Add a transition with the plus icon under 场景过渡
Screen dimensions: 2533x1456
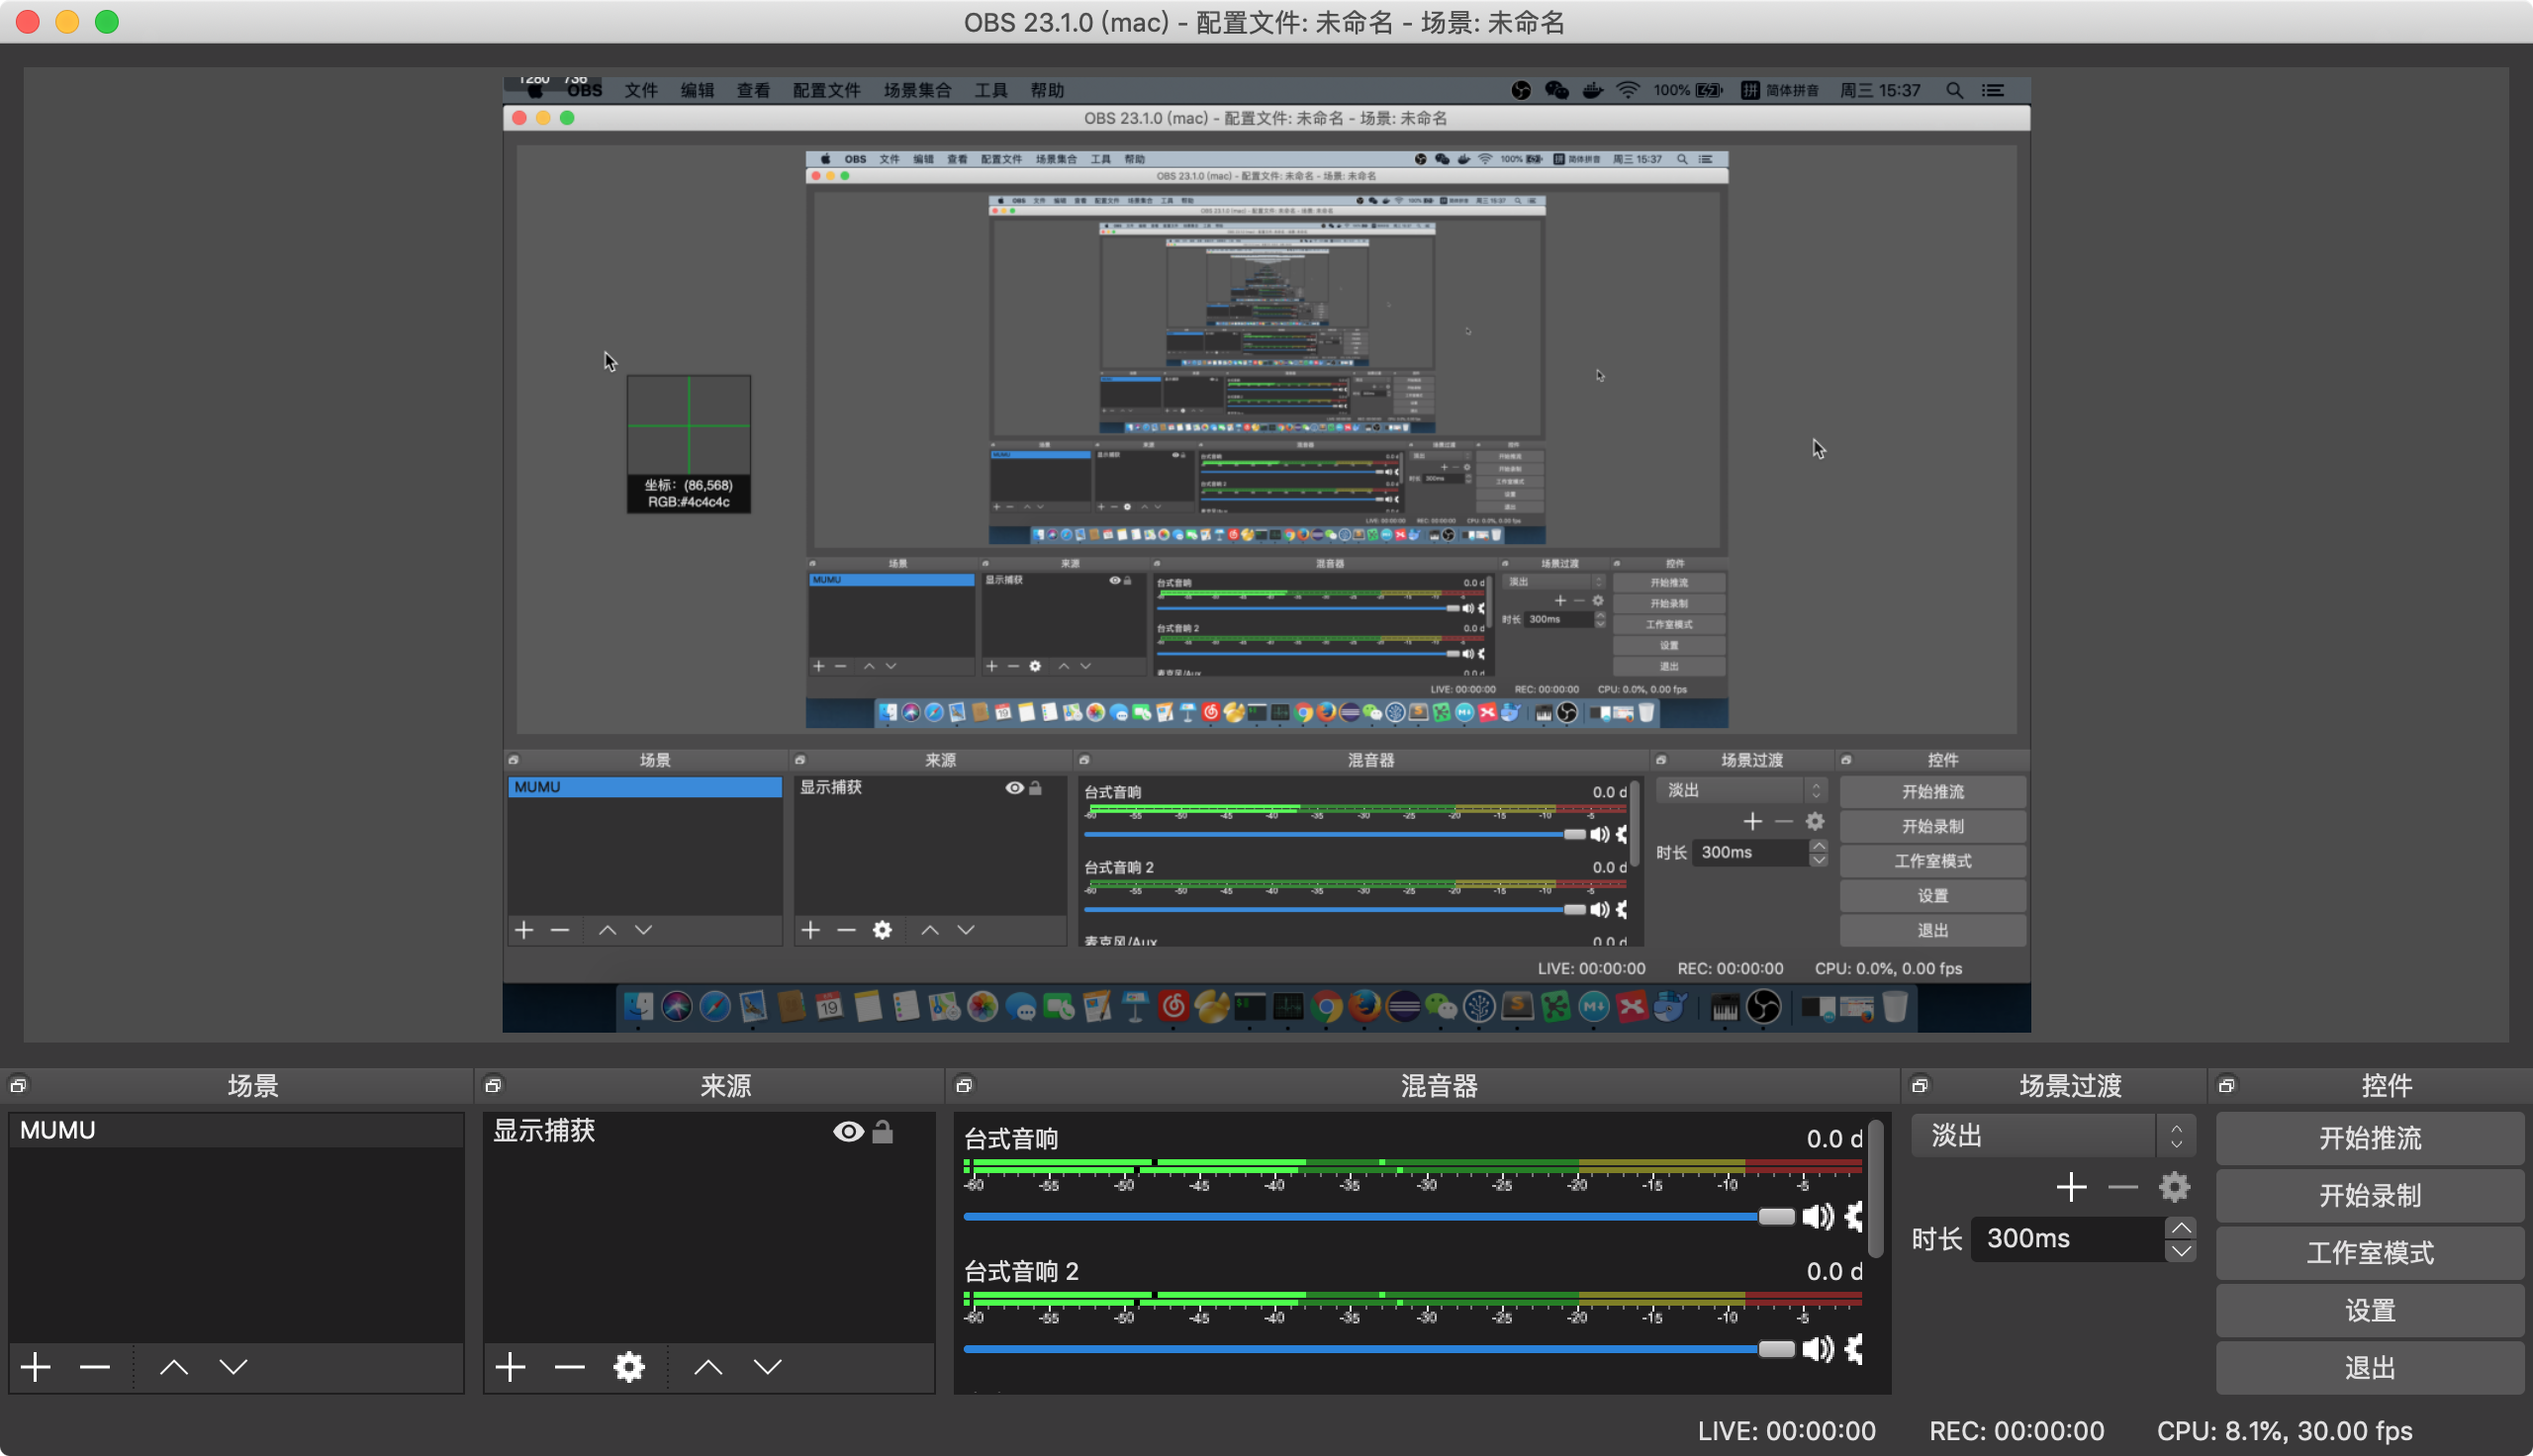click(2071, 1187)
